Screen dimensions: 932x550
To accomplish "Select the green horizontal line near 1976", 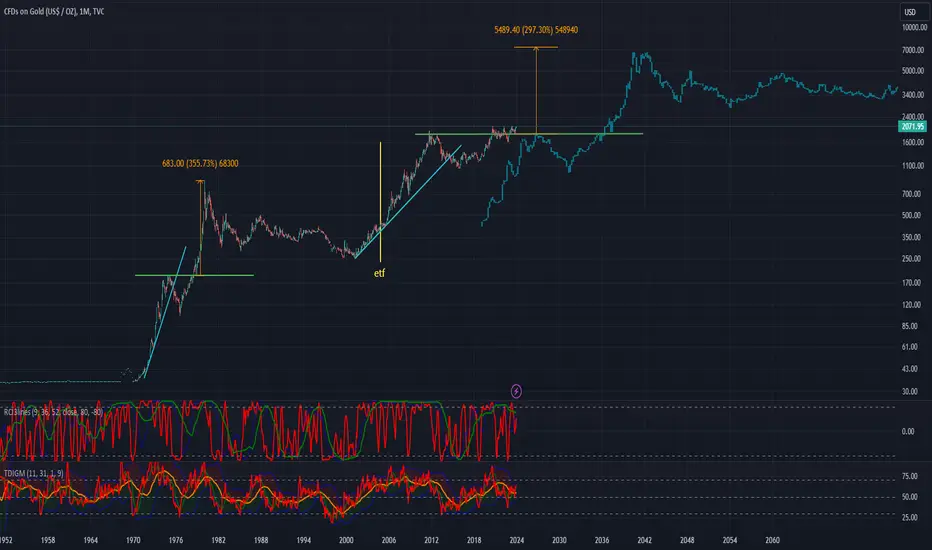I will pos(194,275).
